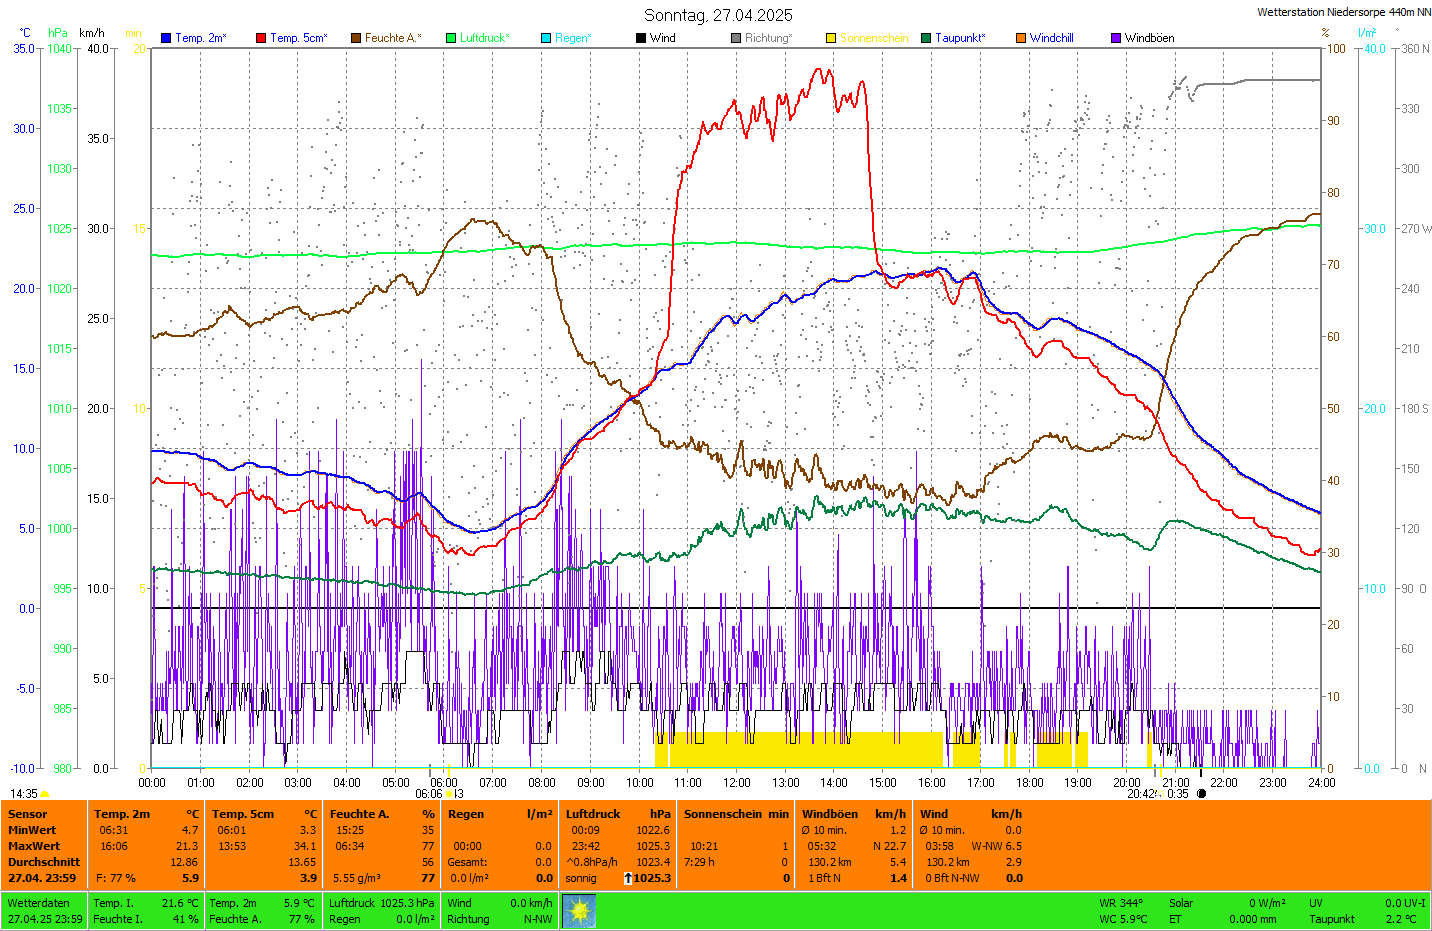Click the 12:00 mark on the time axis
Screen dimensions: 1432x931
[737, 782]
